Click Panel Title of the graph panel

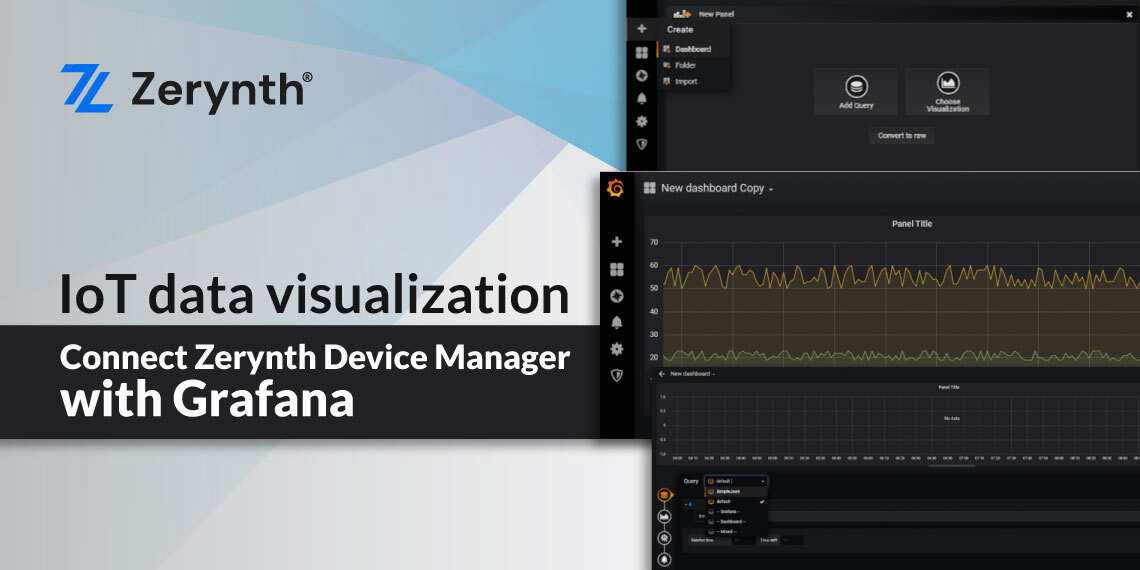pyautogui.click(x=912, y=224)
